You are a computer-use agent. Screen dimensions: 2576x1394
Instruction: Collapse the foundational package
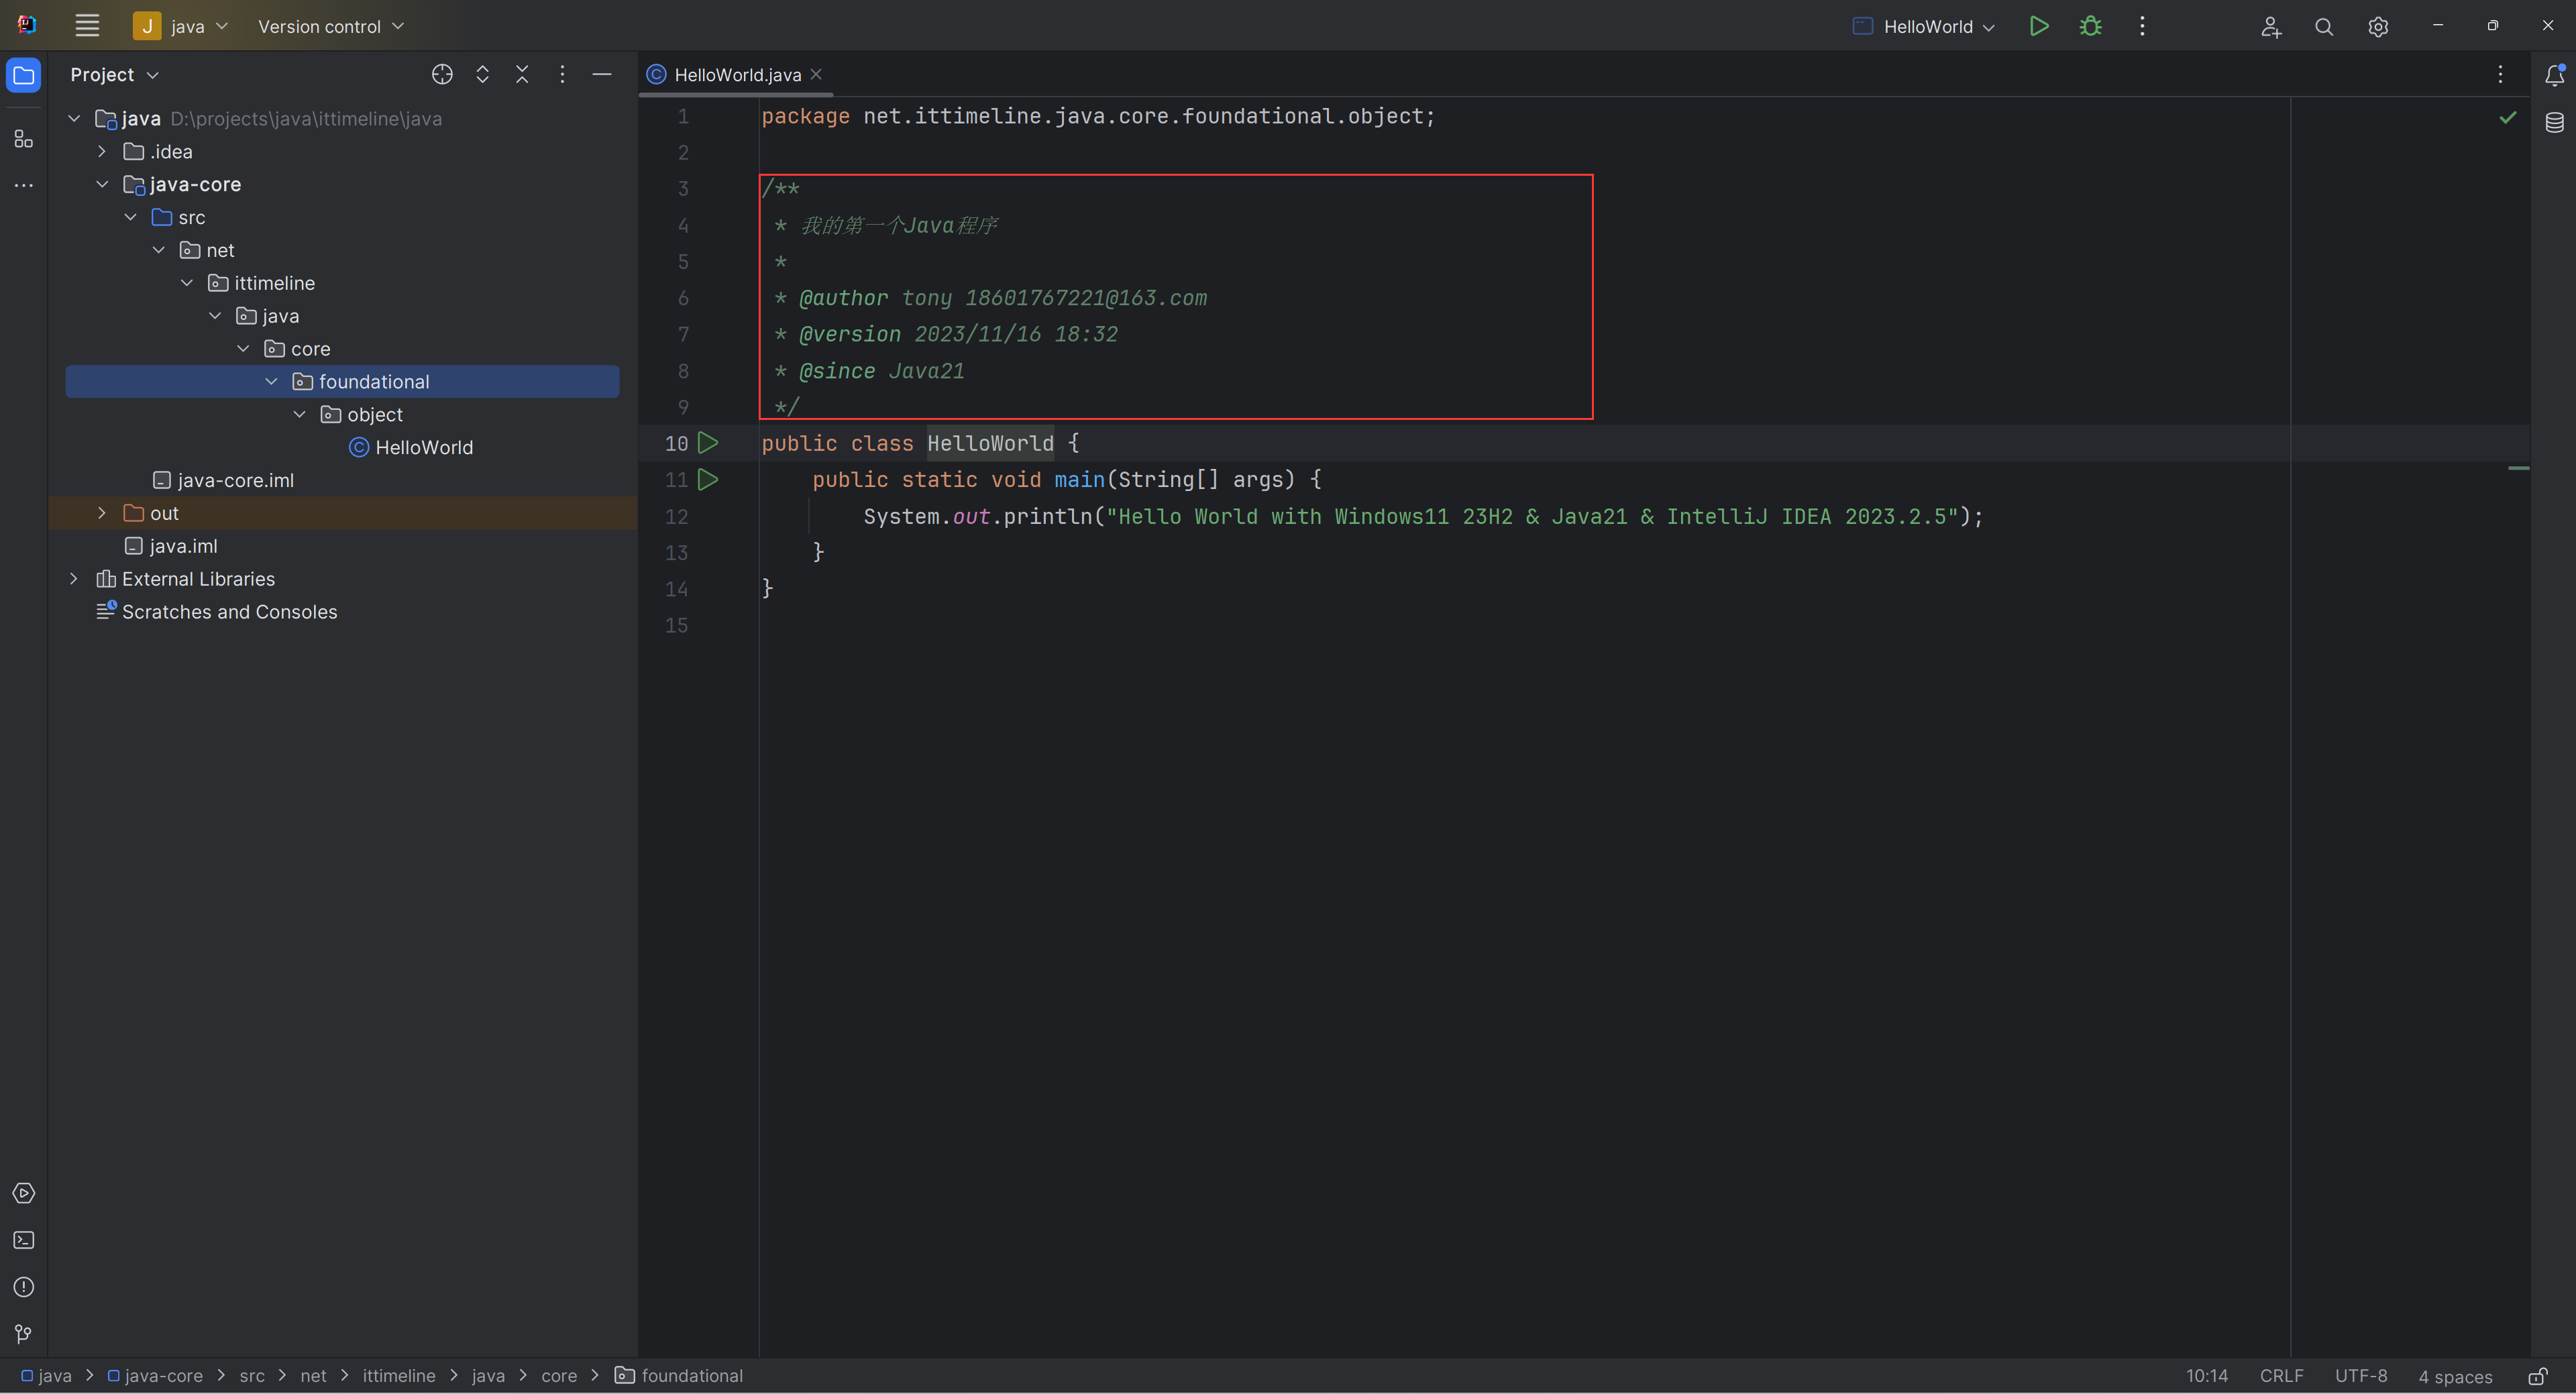click(x=271, y=382)
